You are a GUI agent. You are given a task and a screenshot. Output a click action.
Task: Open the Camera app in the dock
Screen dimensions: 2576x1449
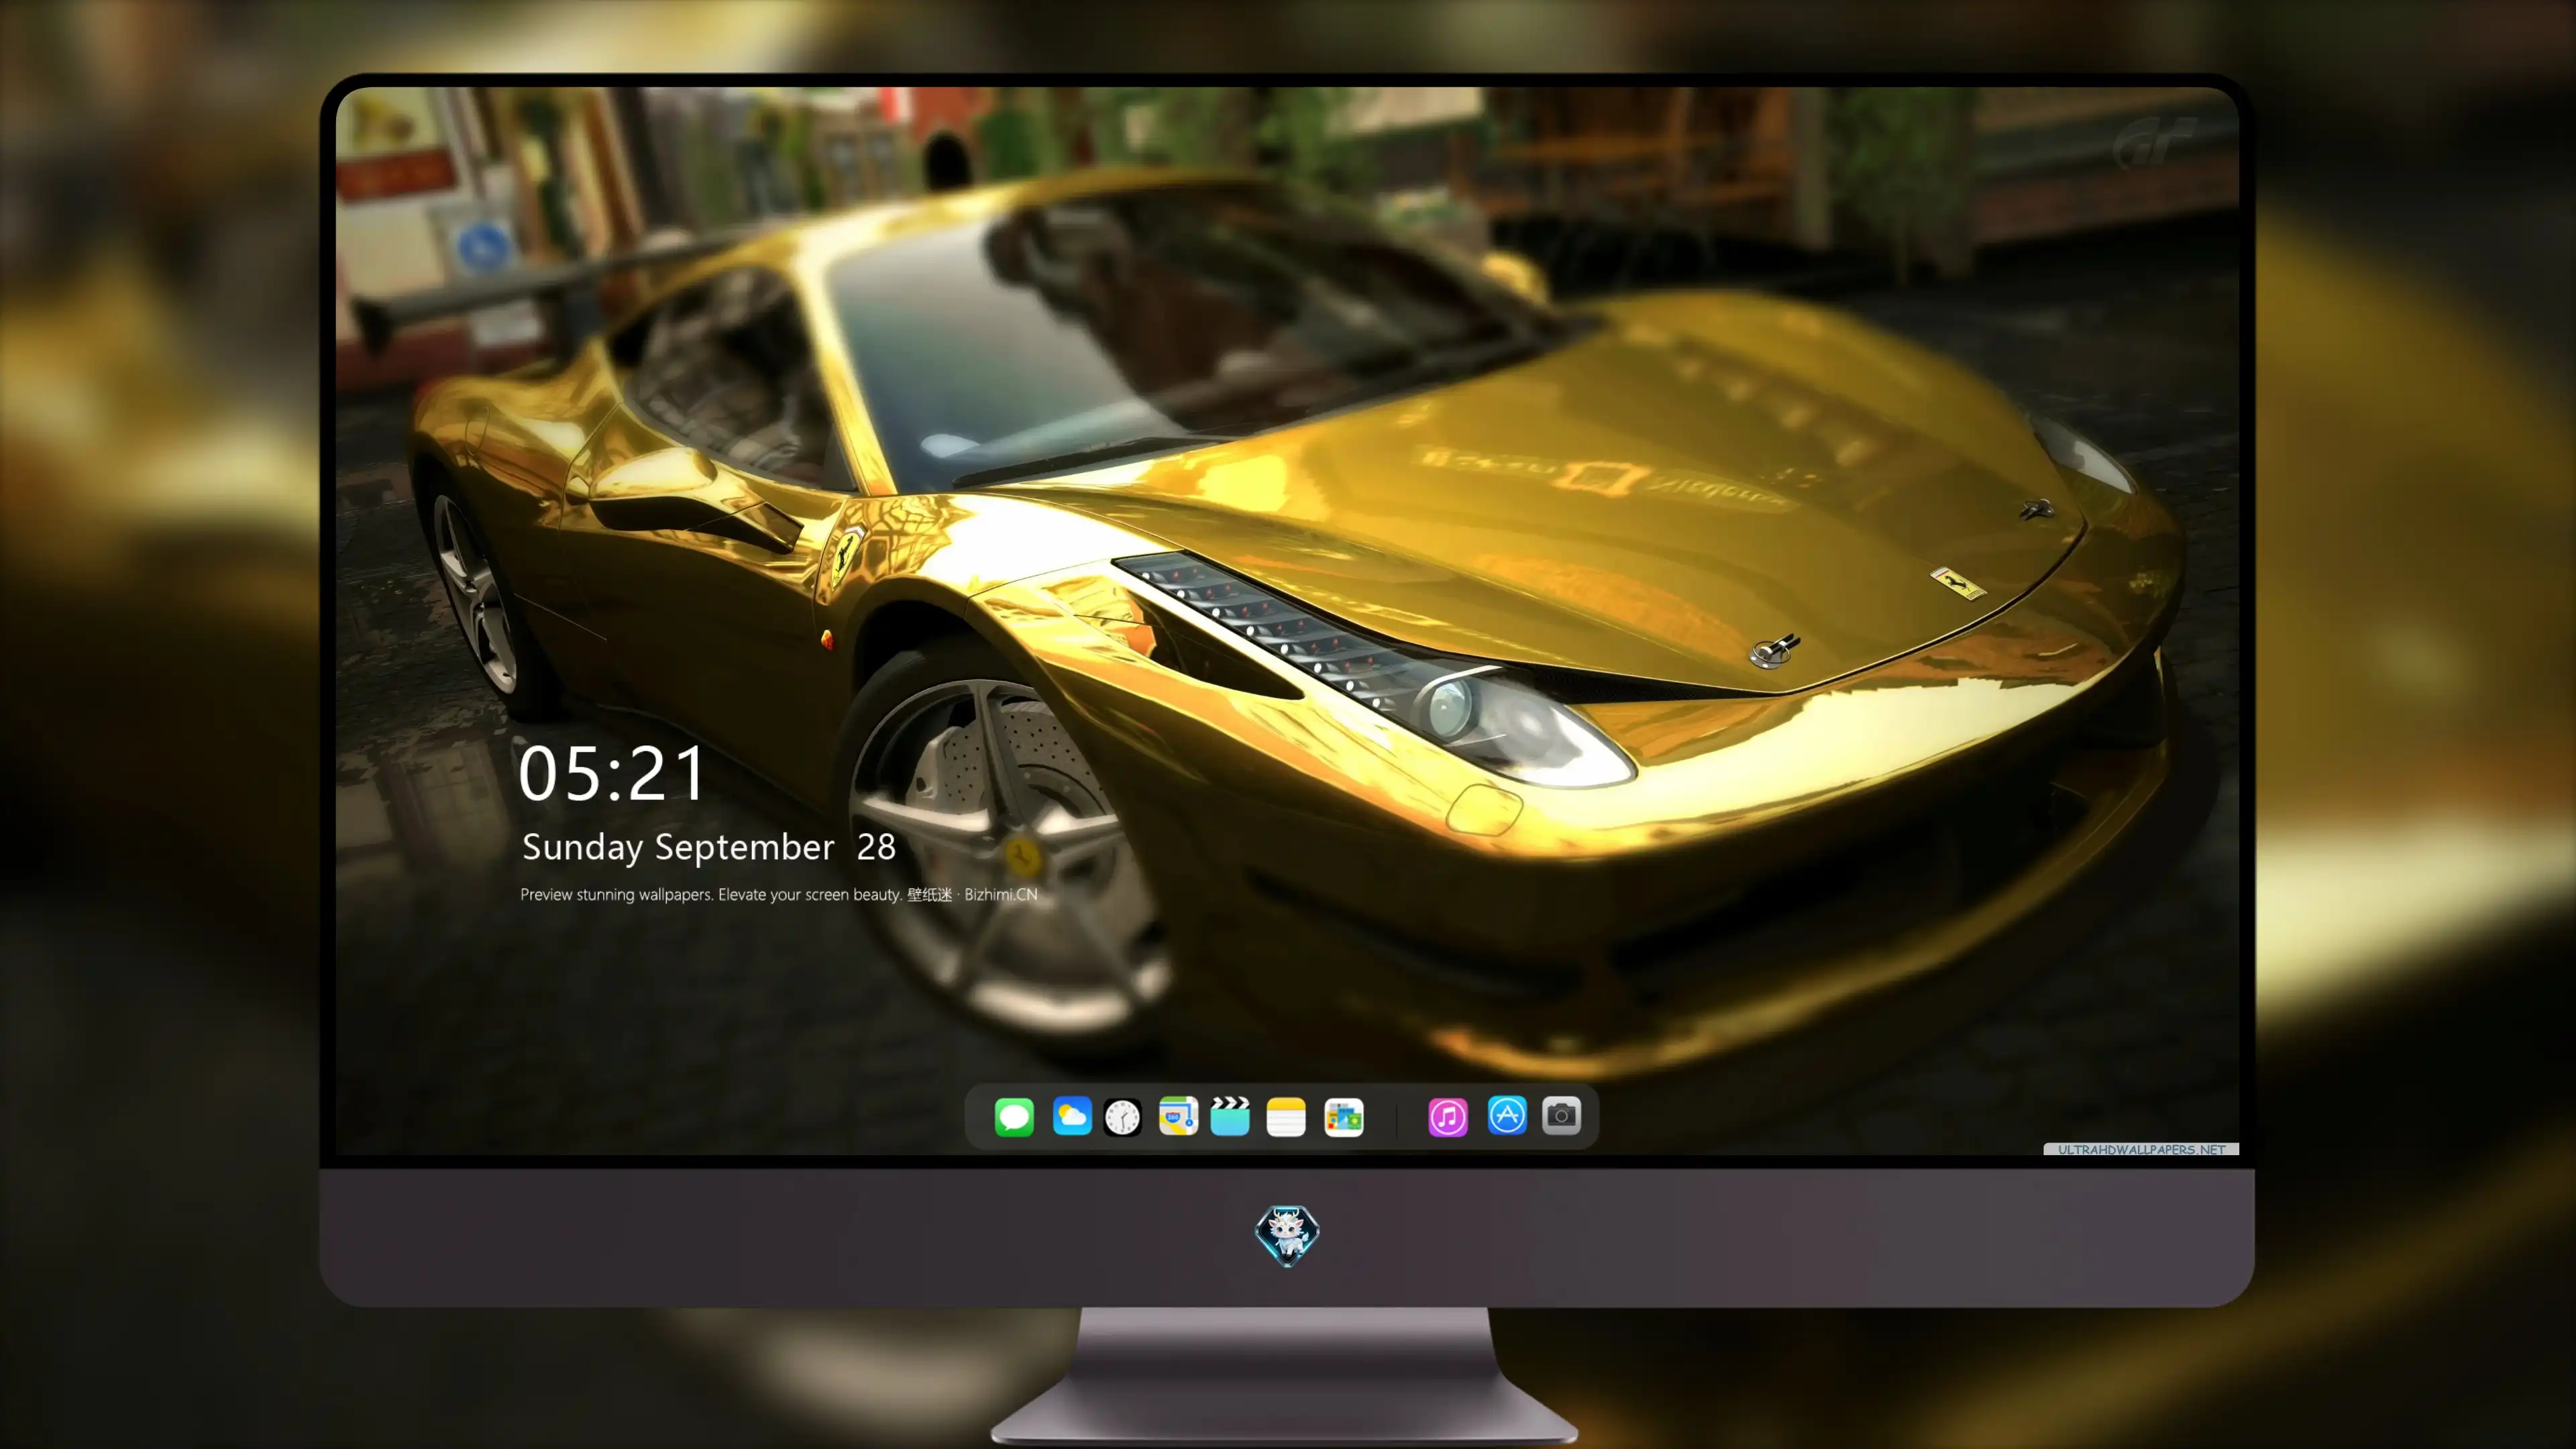[x=1561, y=1116]
